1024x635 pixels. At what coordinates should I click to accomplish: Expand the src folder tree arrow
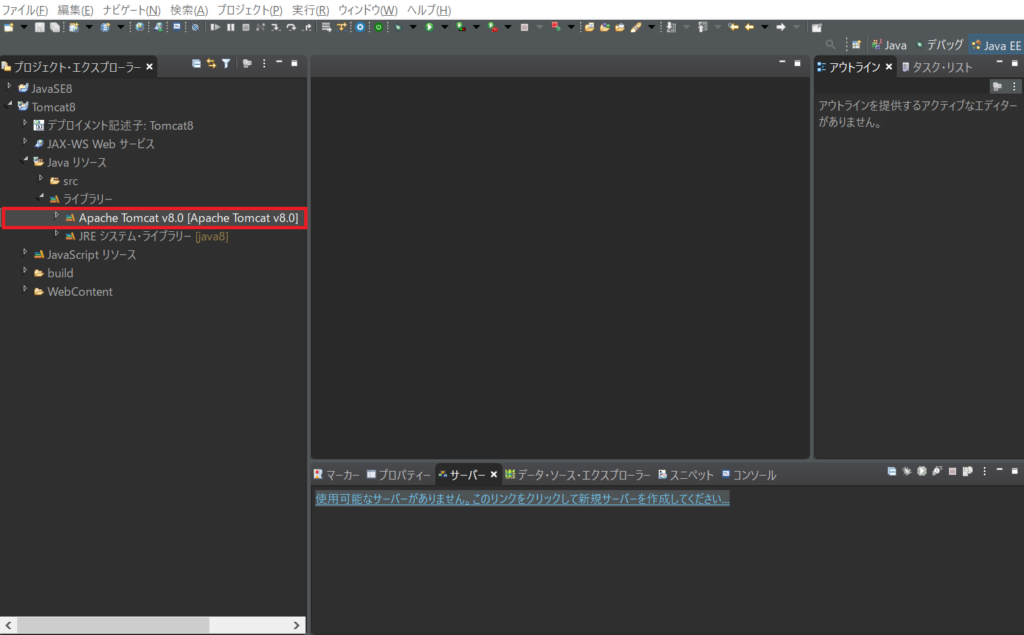[41, 180]
